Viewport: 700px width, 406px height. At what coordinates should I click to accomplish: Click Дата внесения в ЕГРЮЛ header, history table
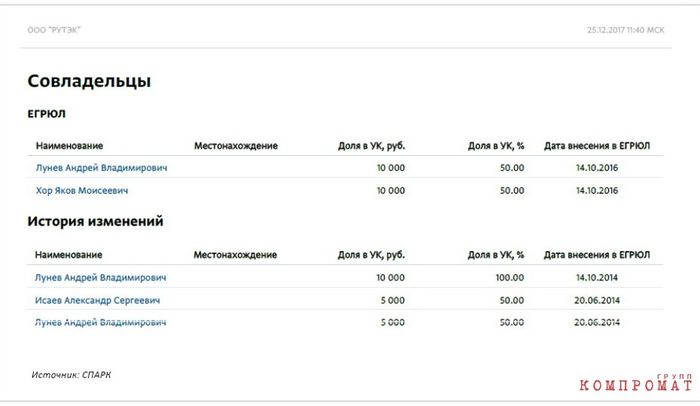(x=597, y=255)
